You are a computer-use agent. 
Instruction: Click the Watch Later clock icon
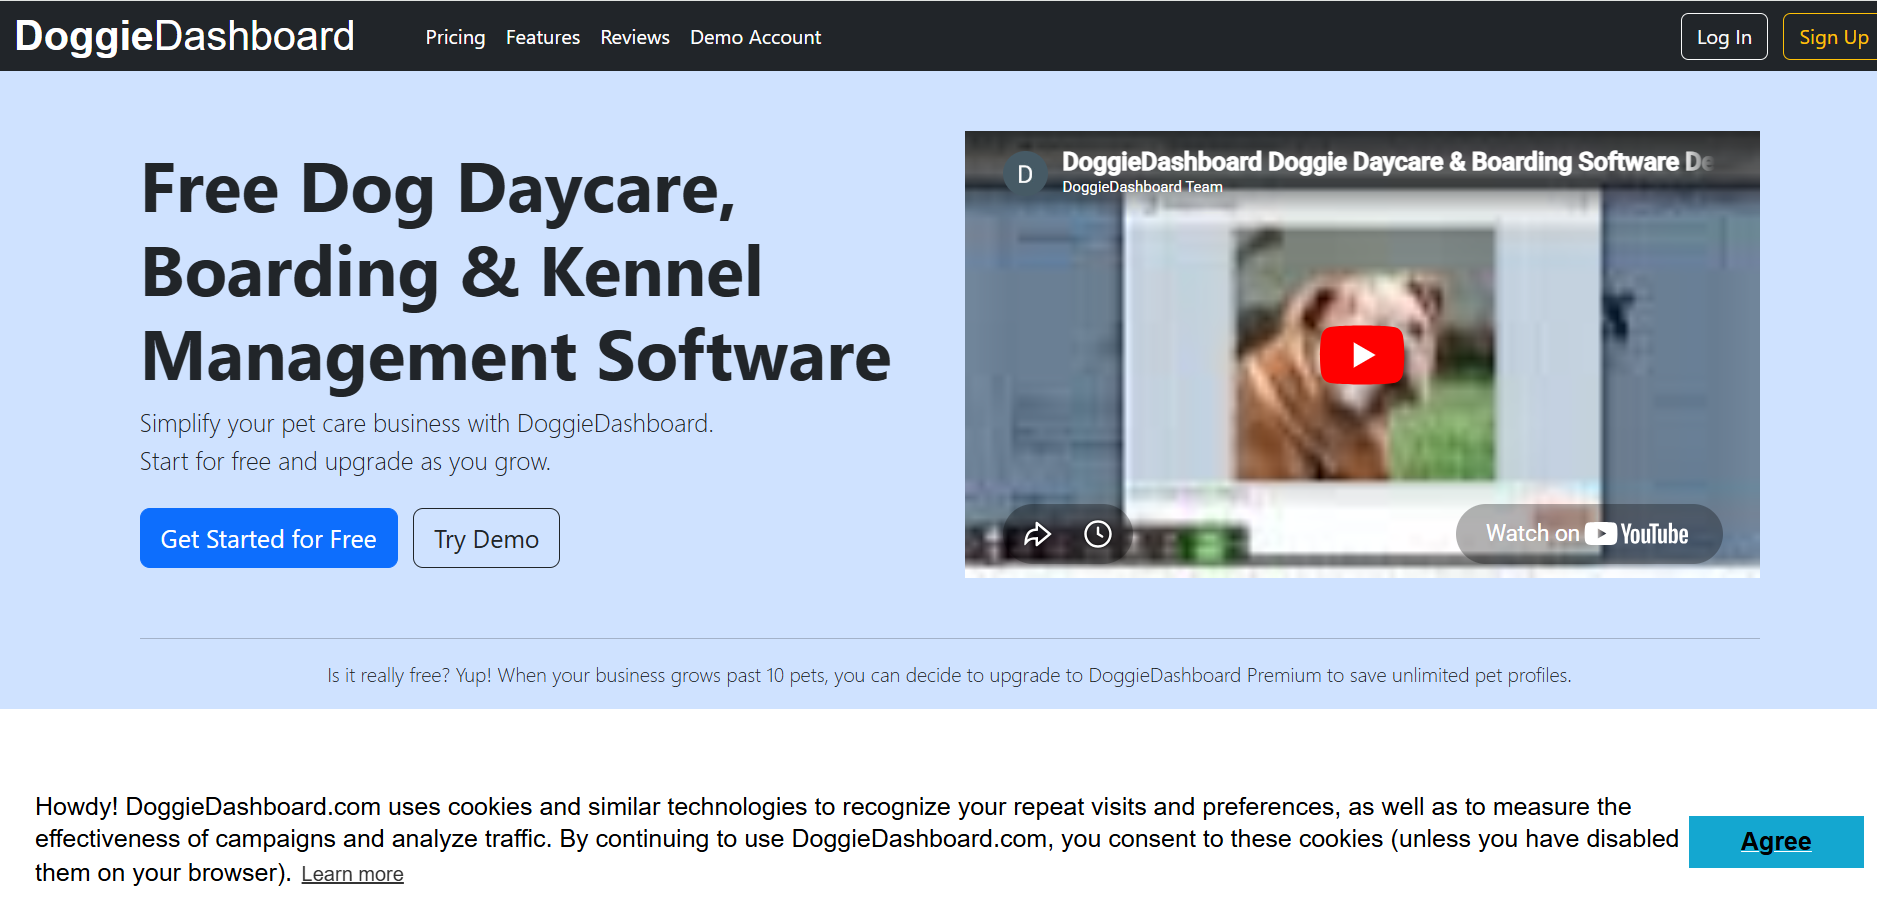1098,535
